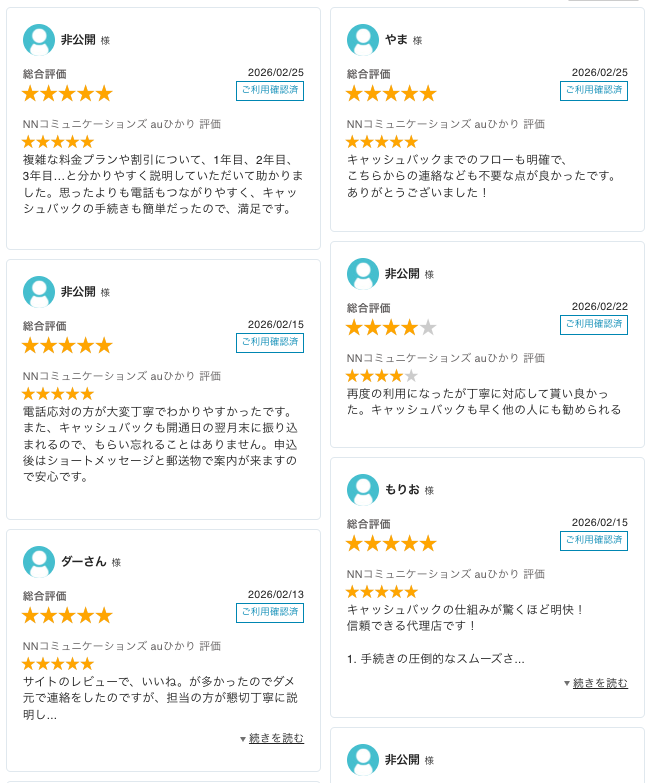Click ご利用確認済 badge on 2026/02/15 非公開 review
Screen dimensions: 655x783
[270, 342]
